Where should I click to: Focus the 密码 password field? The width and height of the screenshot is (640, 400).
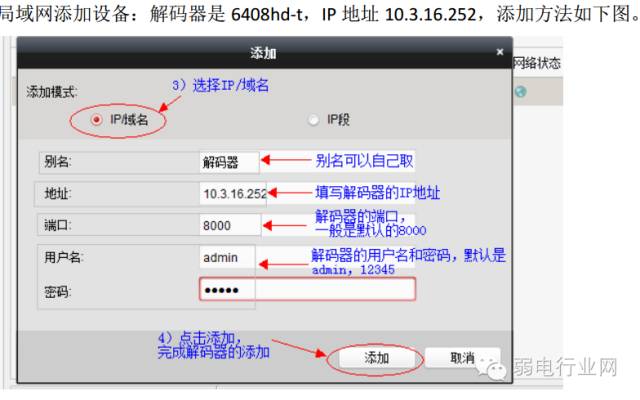(307, 290)
